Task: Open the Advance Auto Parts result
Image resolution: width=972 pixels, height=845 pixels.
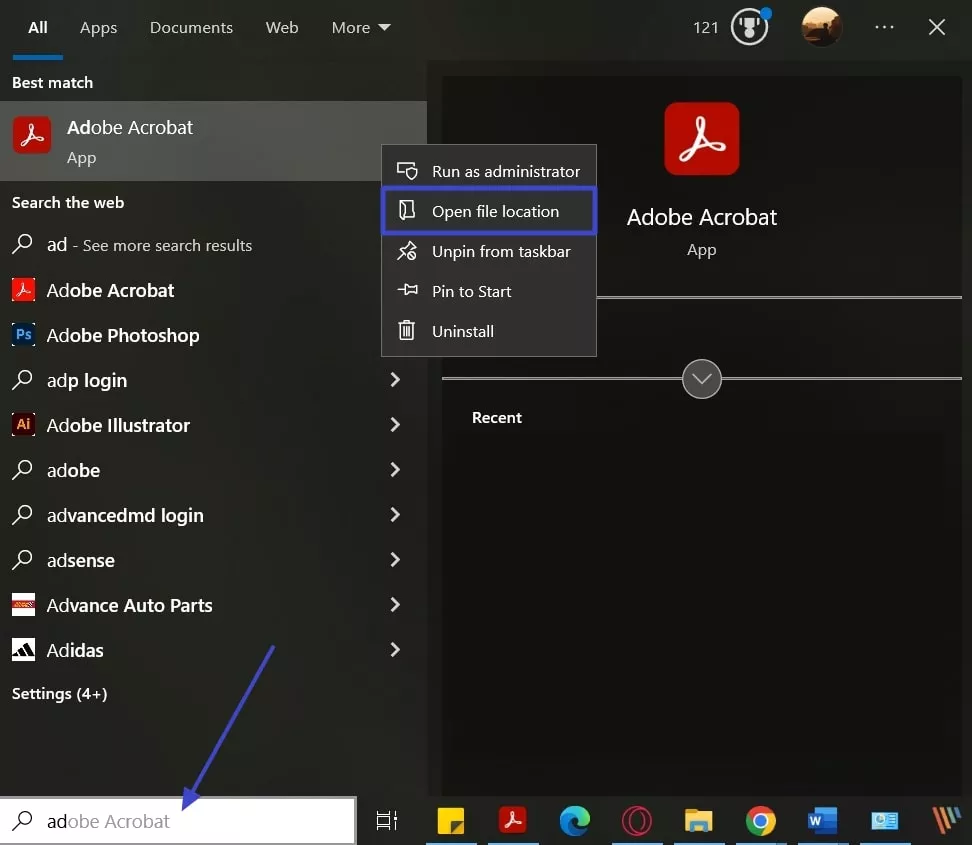Action: pos(130,605)
